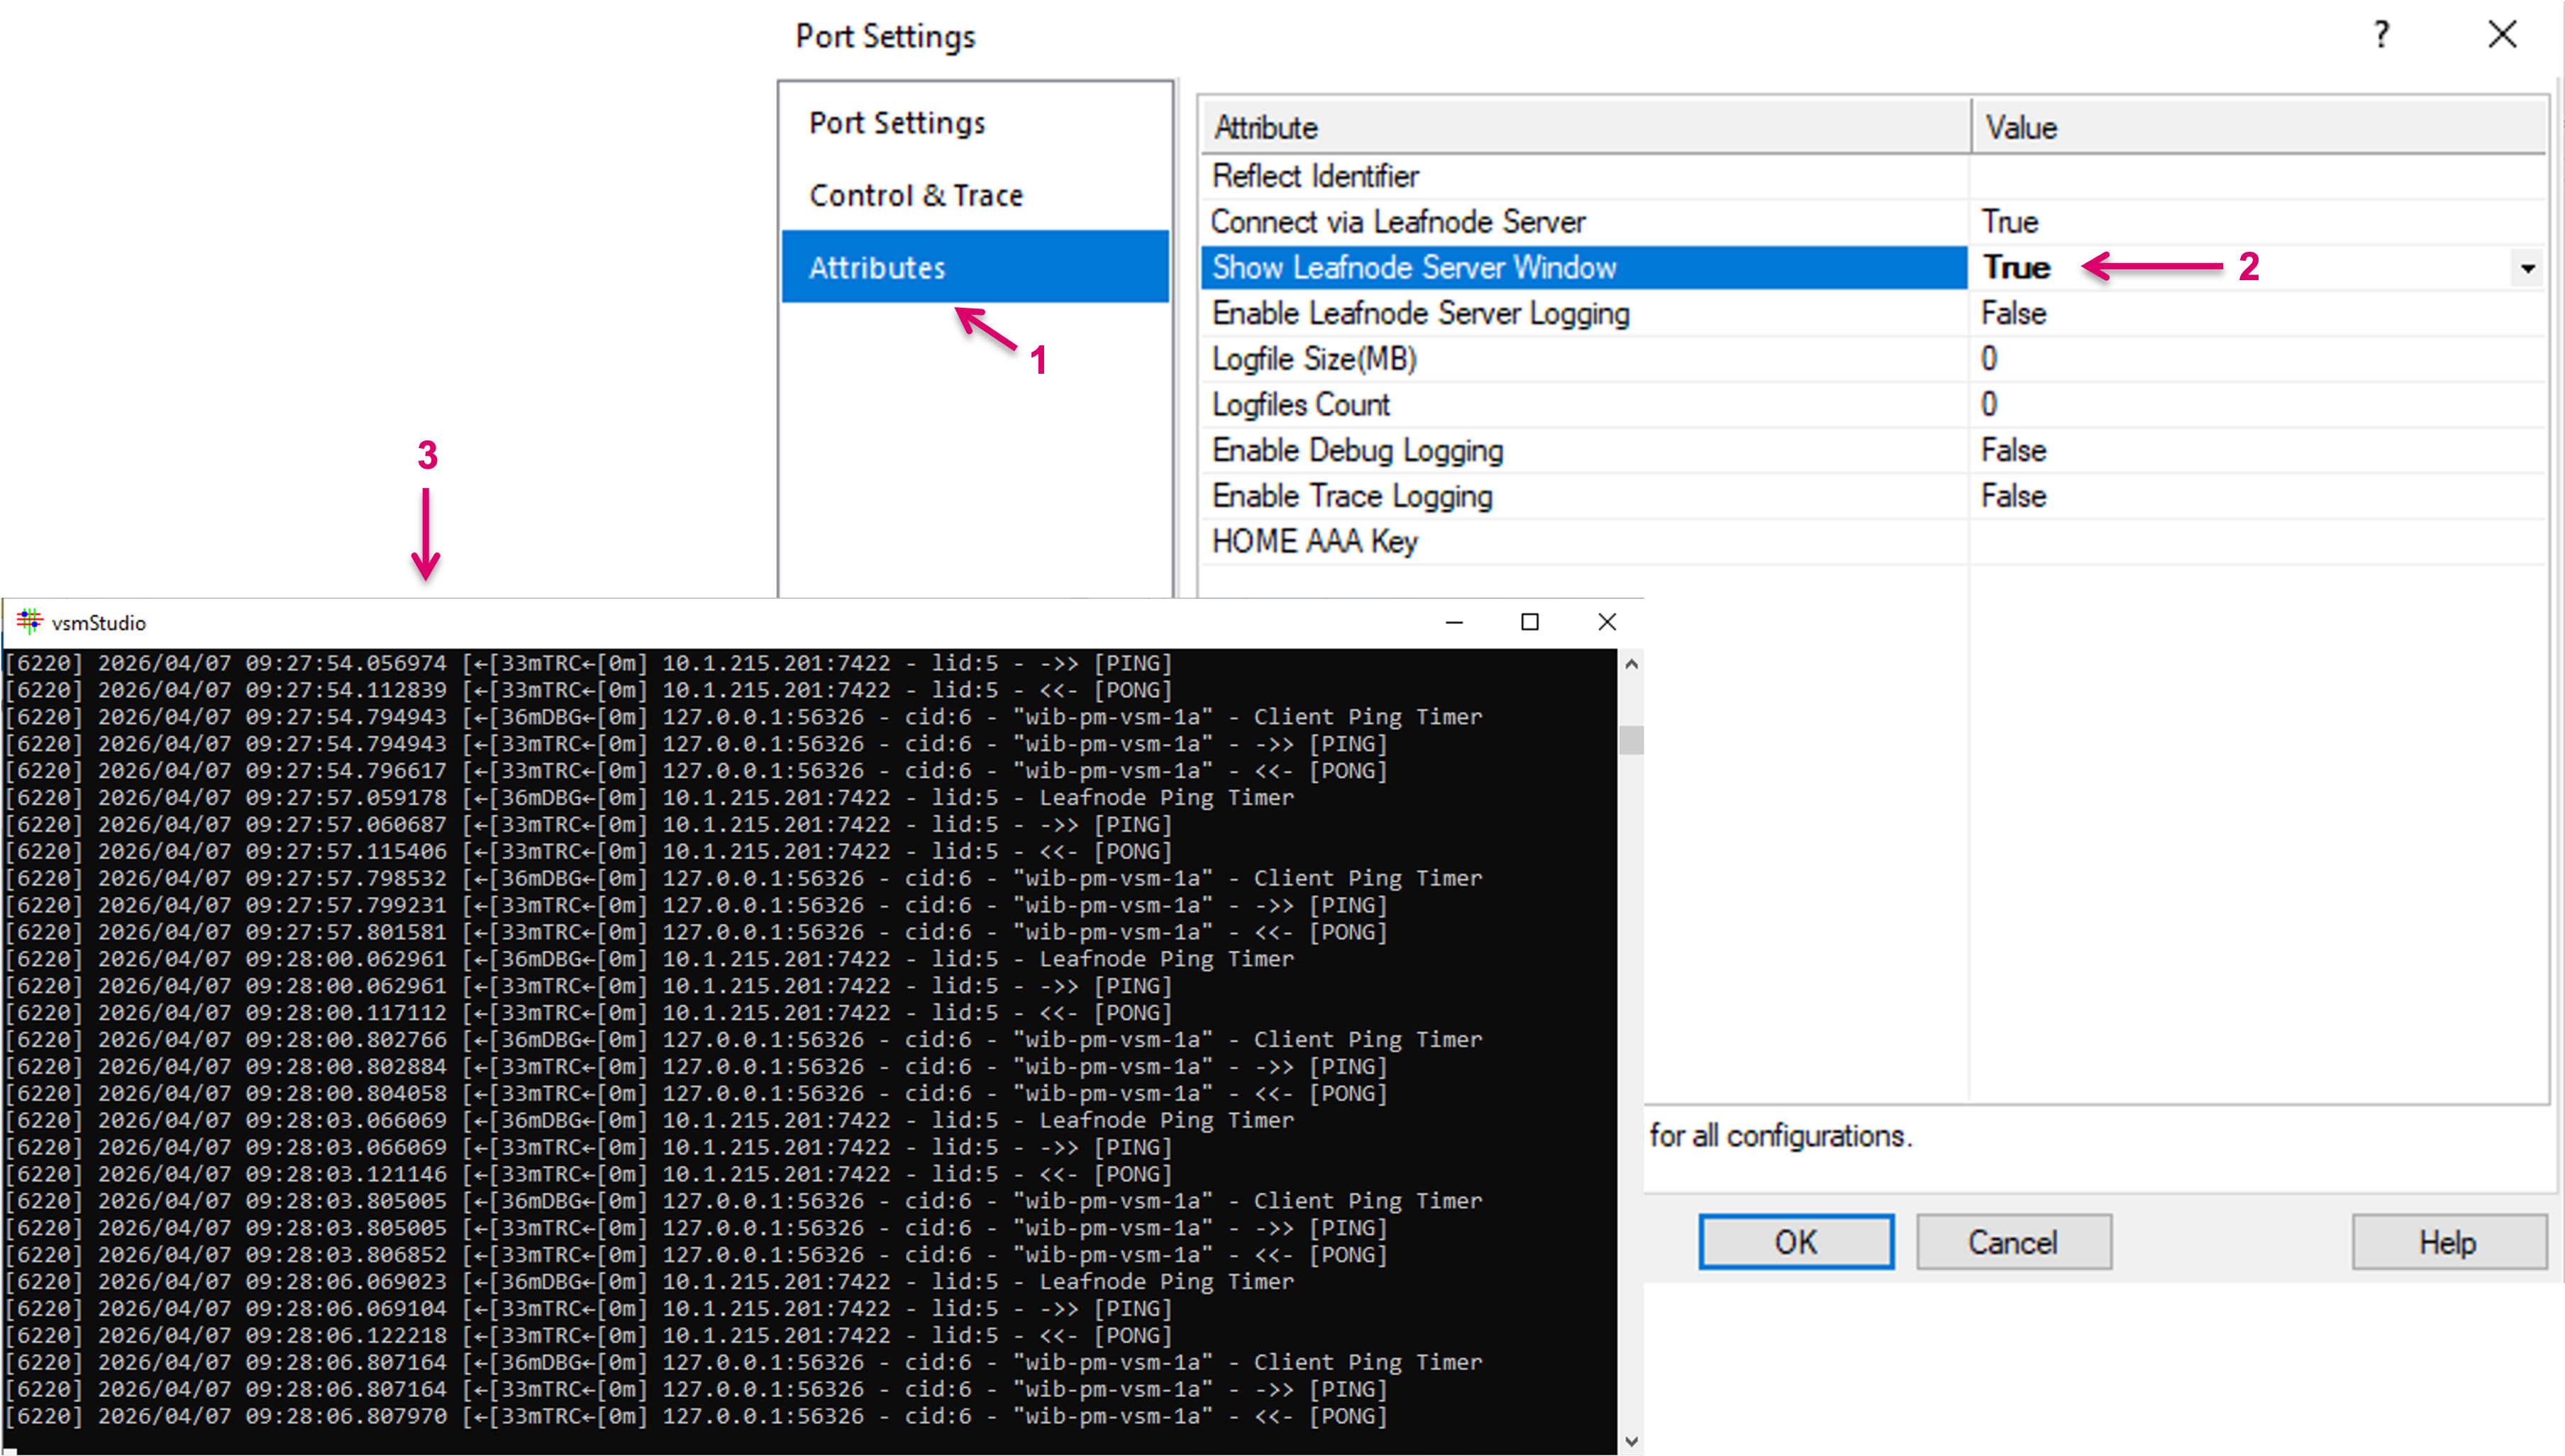The width and height of the screenshot is (2565, 1456).
Task: Minimize the vsmStudio console window
Action: click(1454, 622)
